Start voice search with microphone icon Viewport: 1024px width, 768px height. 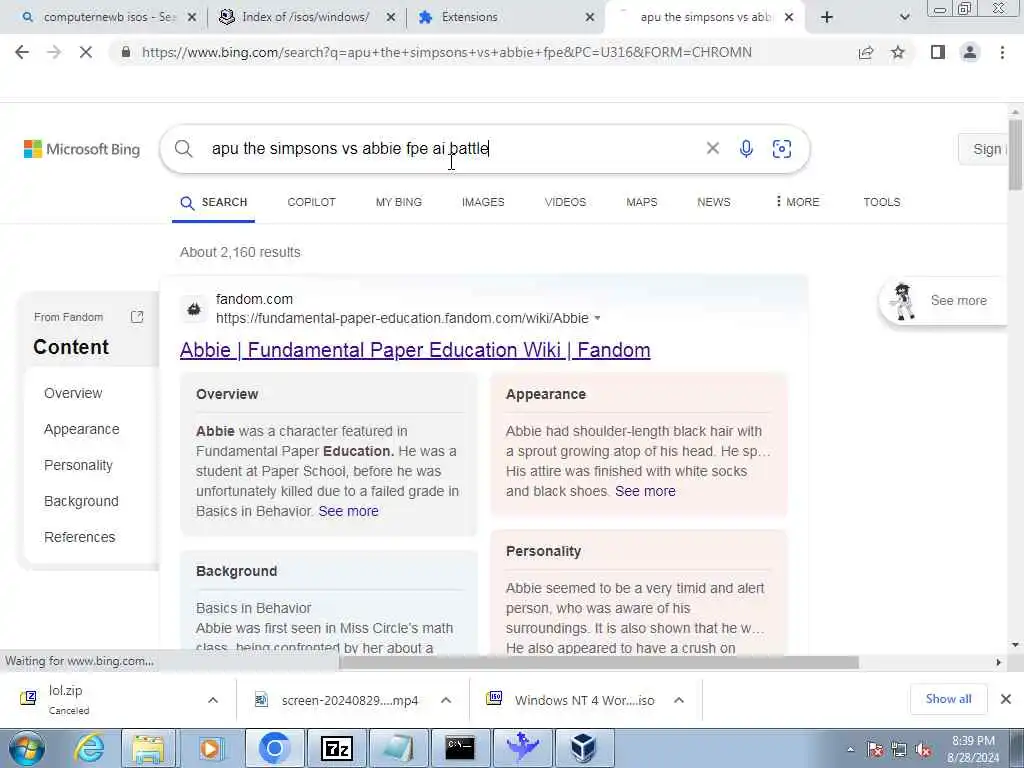pyautogui.click(x=746, y=149)
